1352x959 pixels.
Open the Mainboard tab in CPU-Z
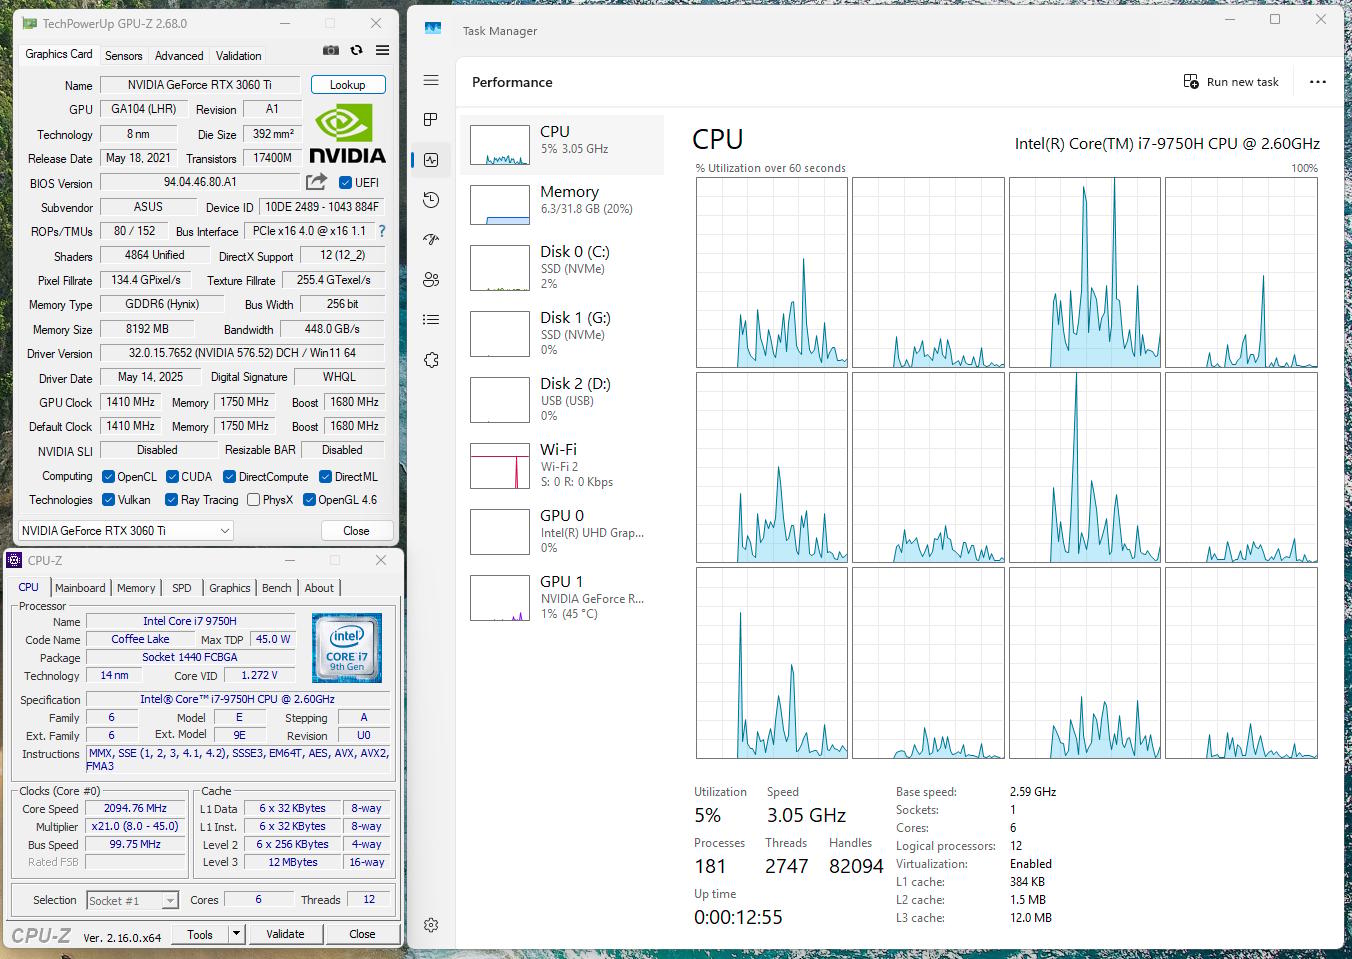[80, 588]
